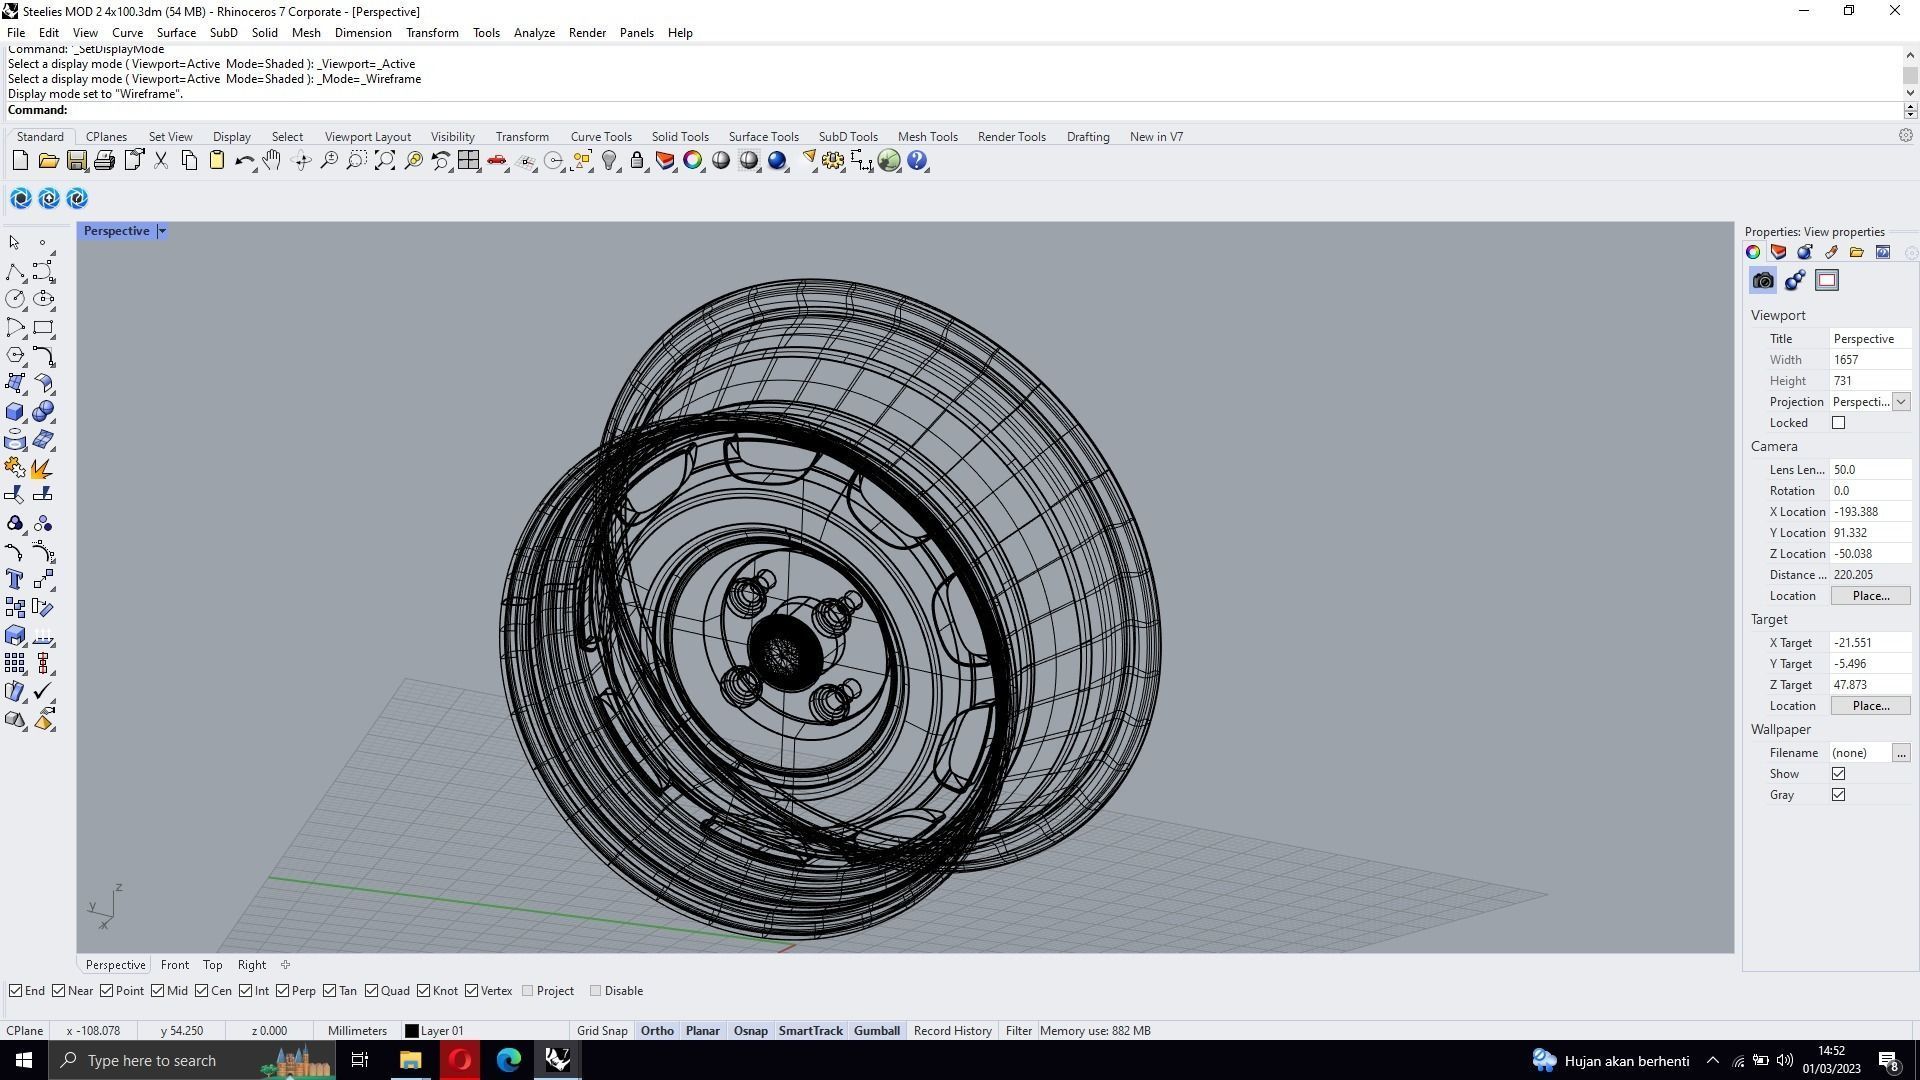Viewport: 1920px width, 1080px height.
Task: Open the camera view properties icon
Action: [1763, 281]
